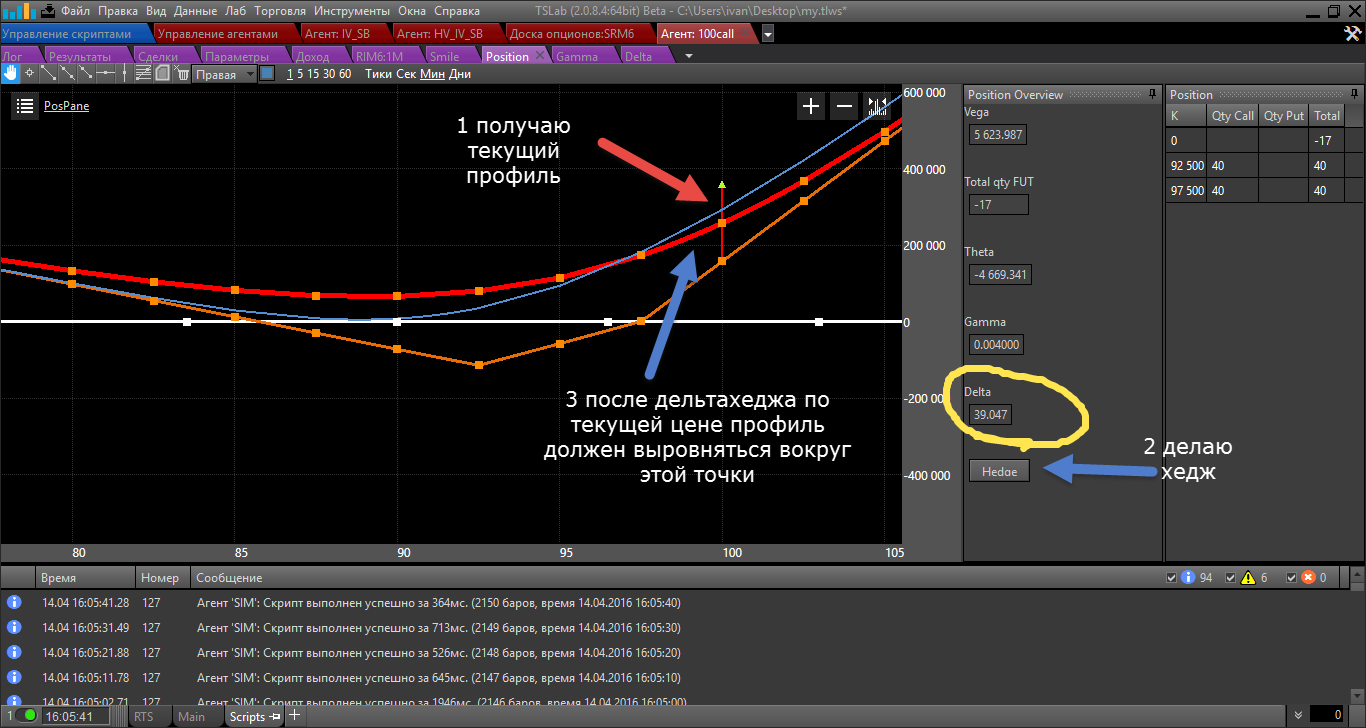The width and height of the screenshot is (1366, 728).
Task: Select the 60 interval
Action: coord(345,74)
